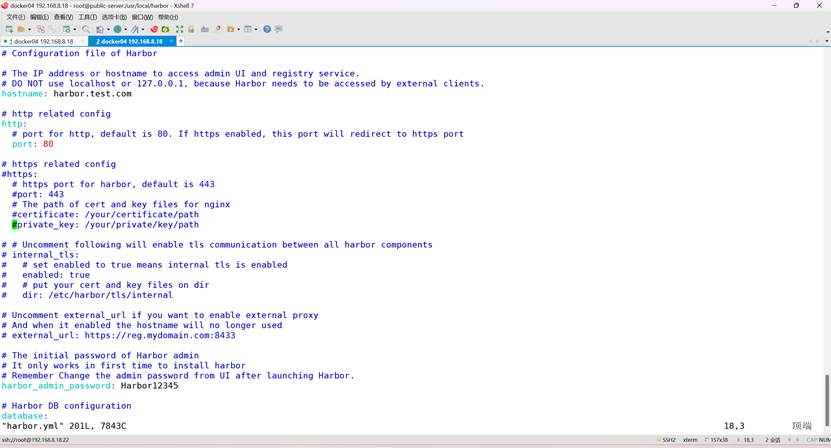Viewport: 831px width, 448px height.
Task: Click the pane layout icon
Action: [247, 29]
